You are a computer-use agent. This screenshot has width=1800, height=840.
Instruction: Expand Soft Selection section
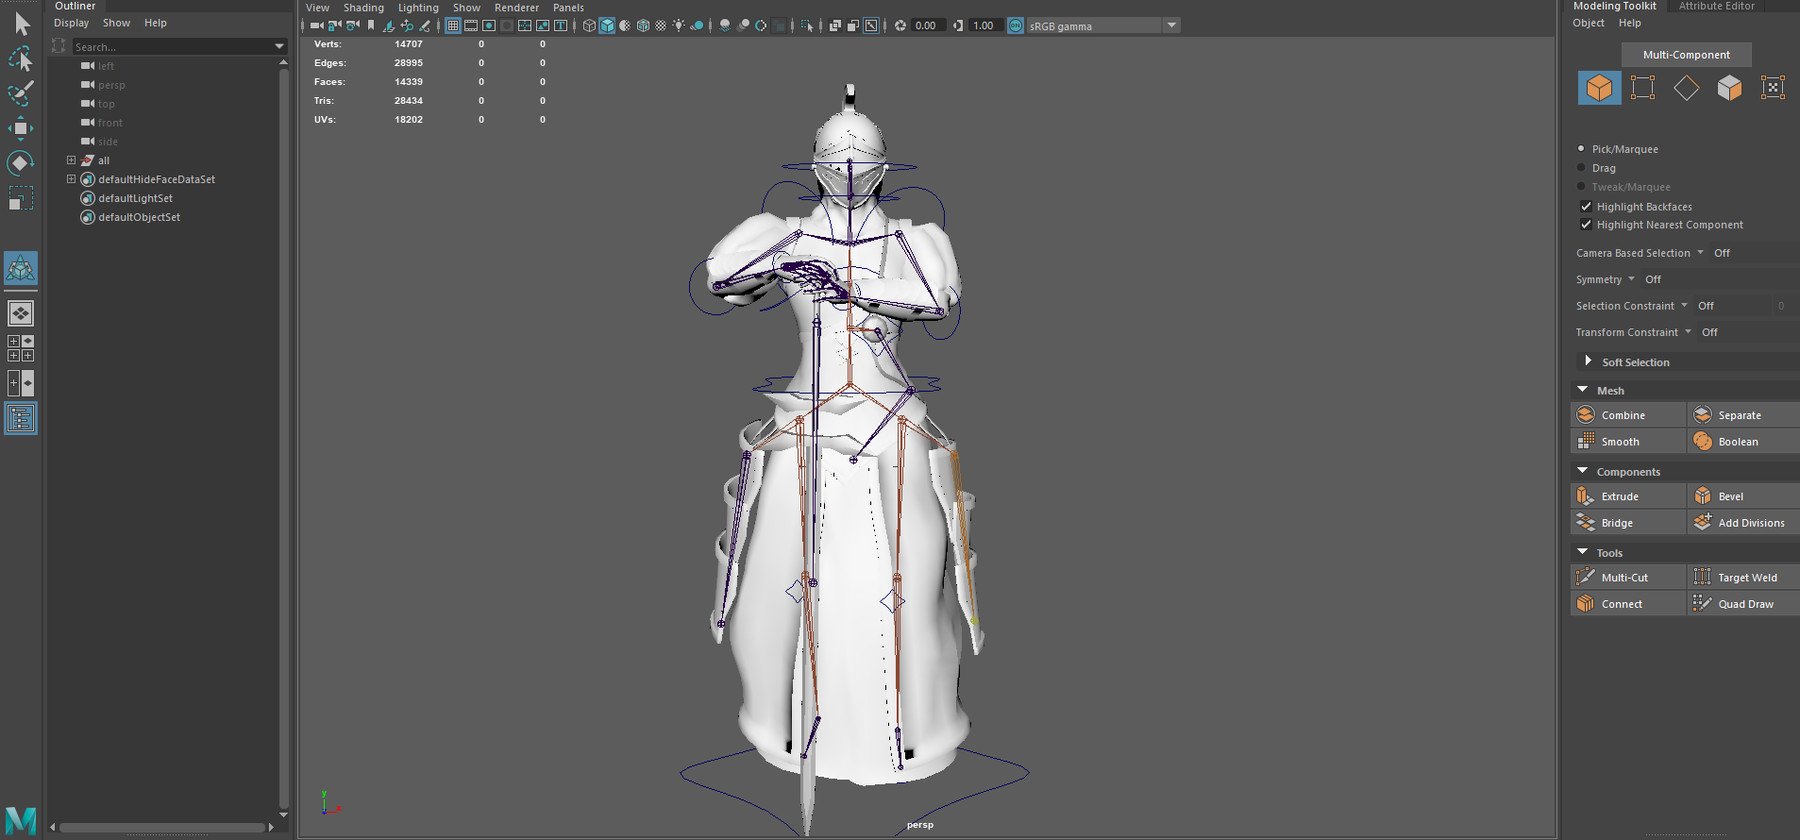click(x=1588, y=361)
